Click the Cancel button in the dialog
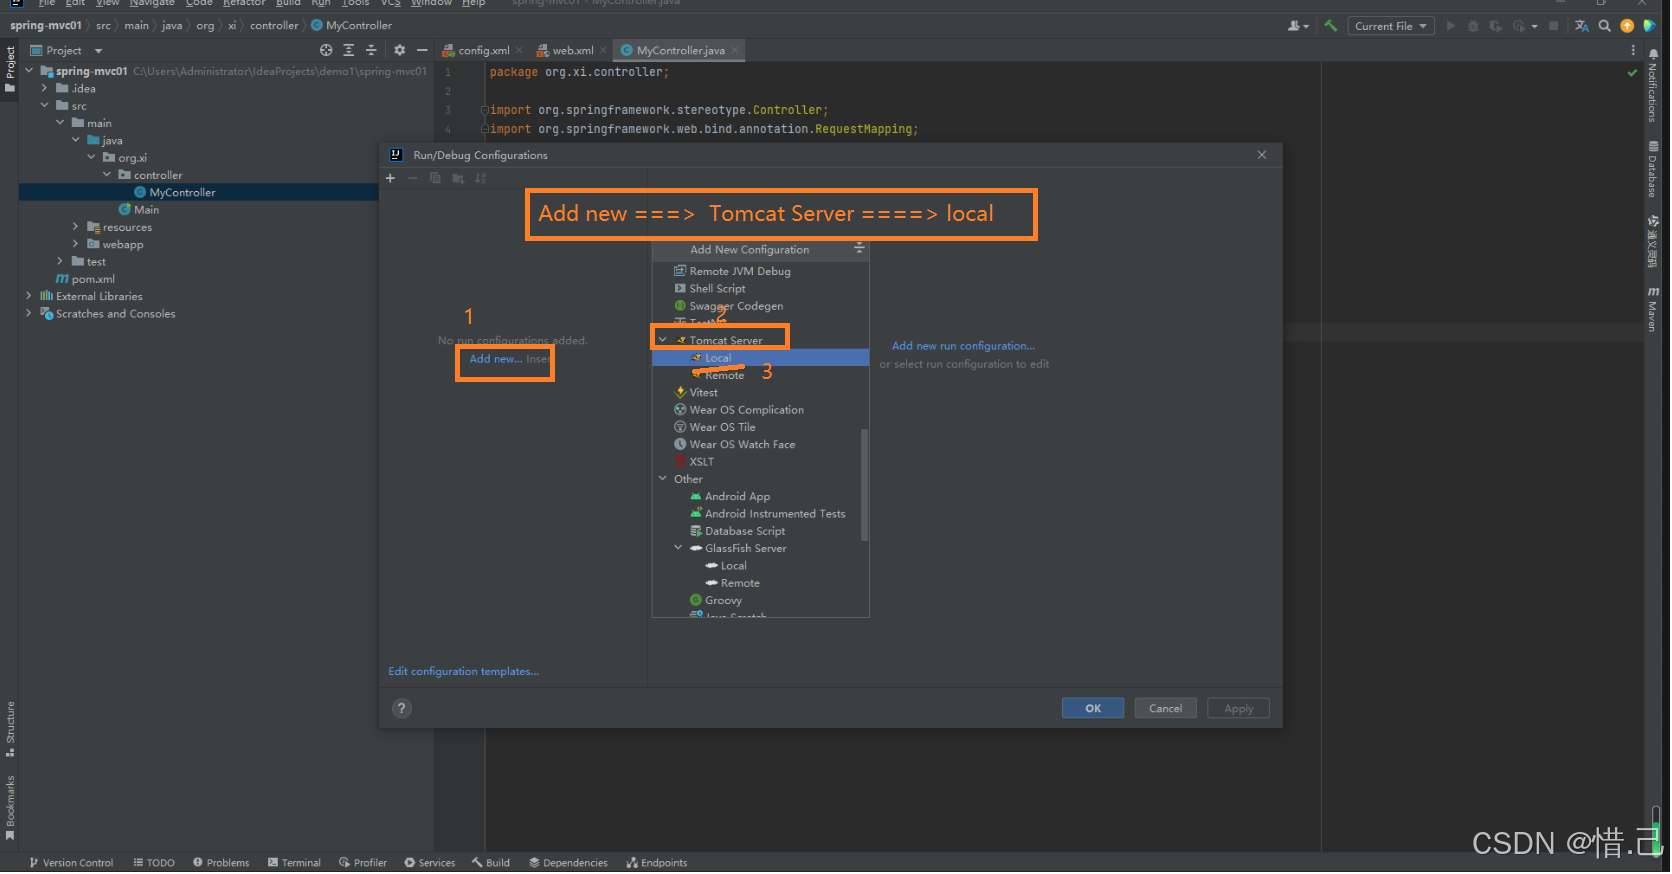 click(x=1166, y=709)
